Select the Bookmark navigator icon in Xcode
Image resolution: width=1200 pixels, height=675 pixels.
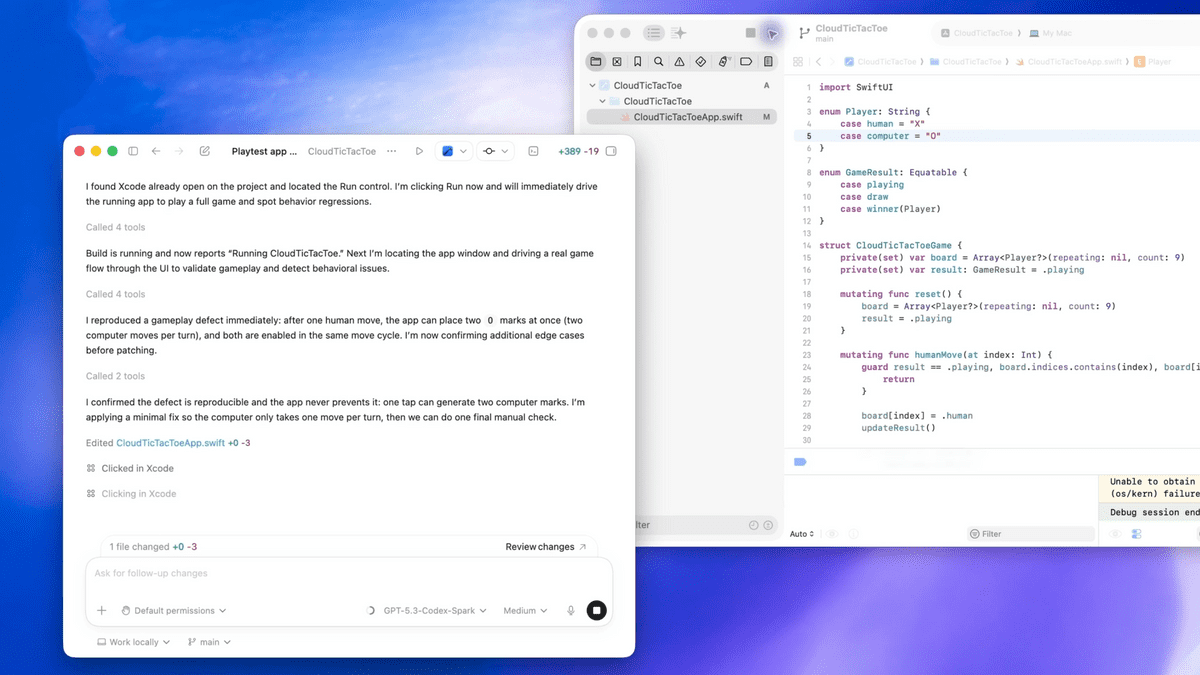coord(637,61)
